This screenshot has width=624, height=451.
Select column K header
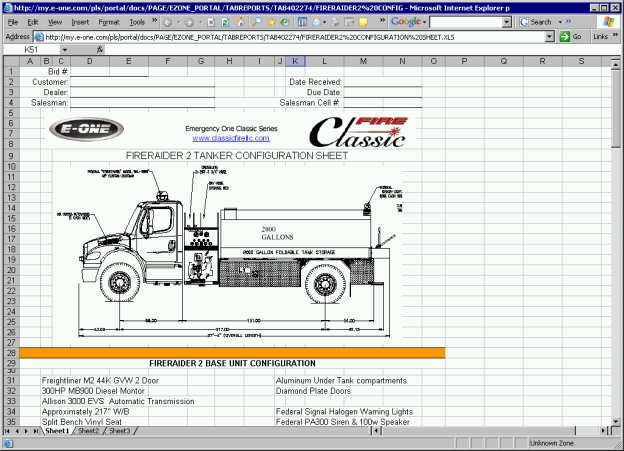[x=295, y=61]
